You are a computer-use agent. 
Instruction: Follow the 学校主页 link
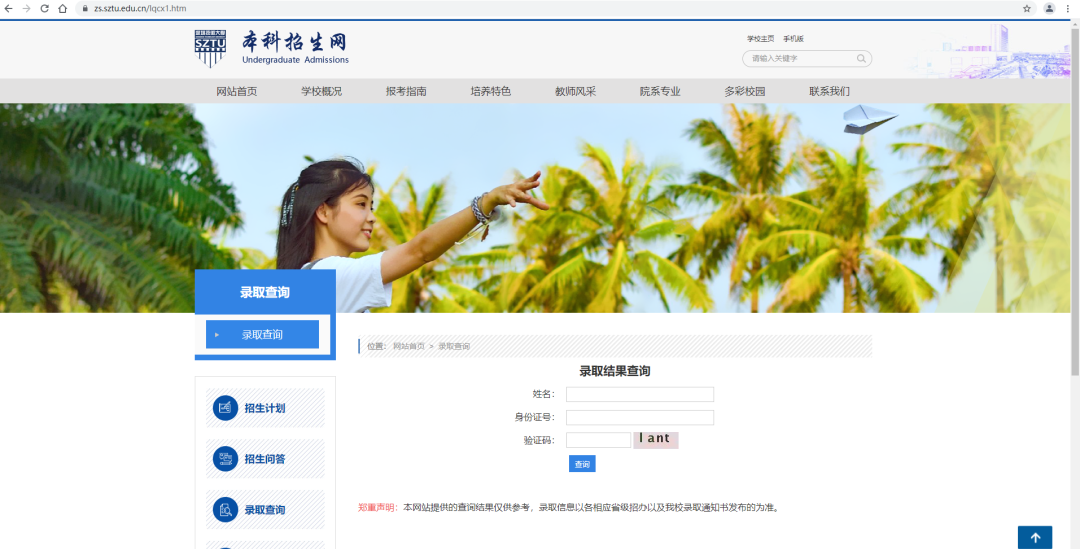point(760,39)
